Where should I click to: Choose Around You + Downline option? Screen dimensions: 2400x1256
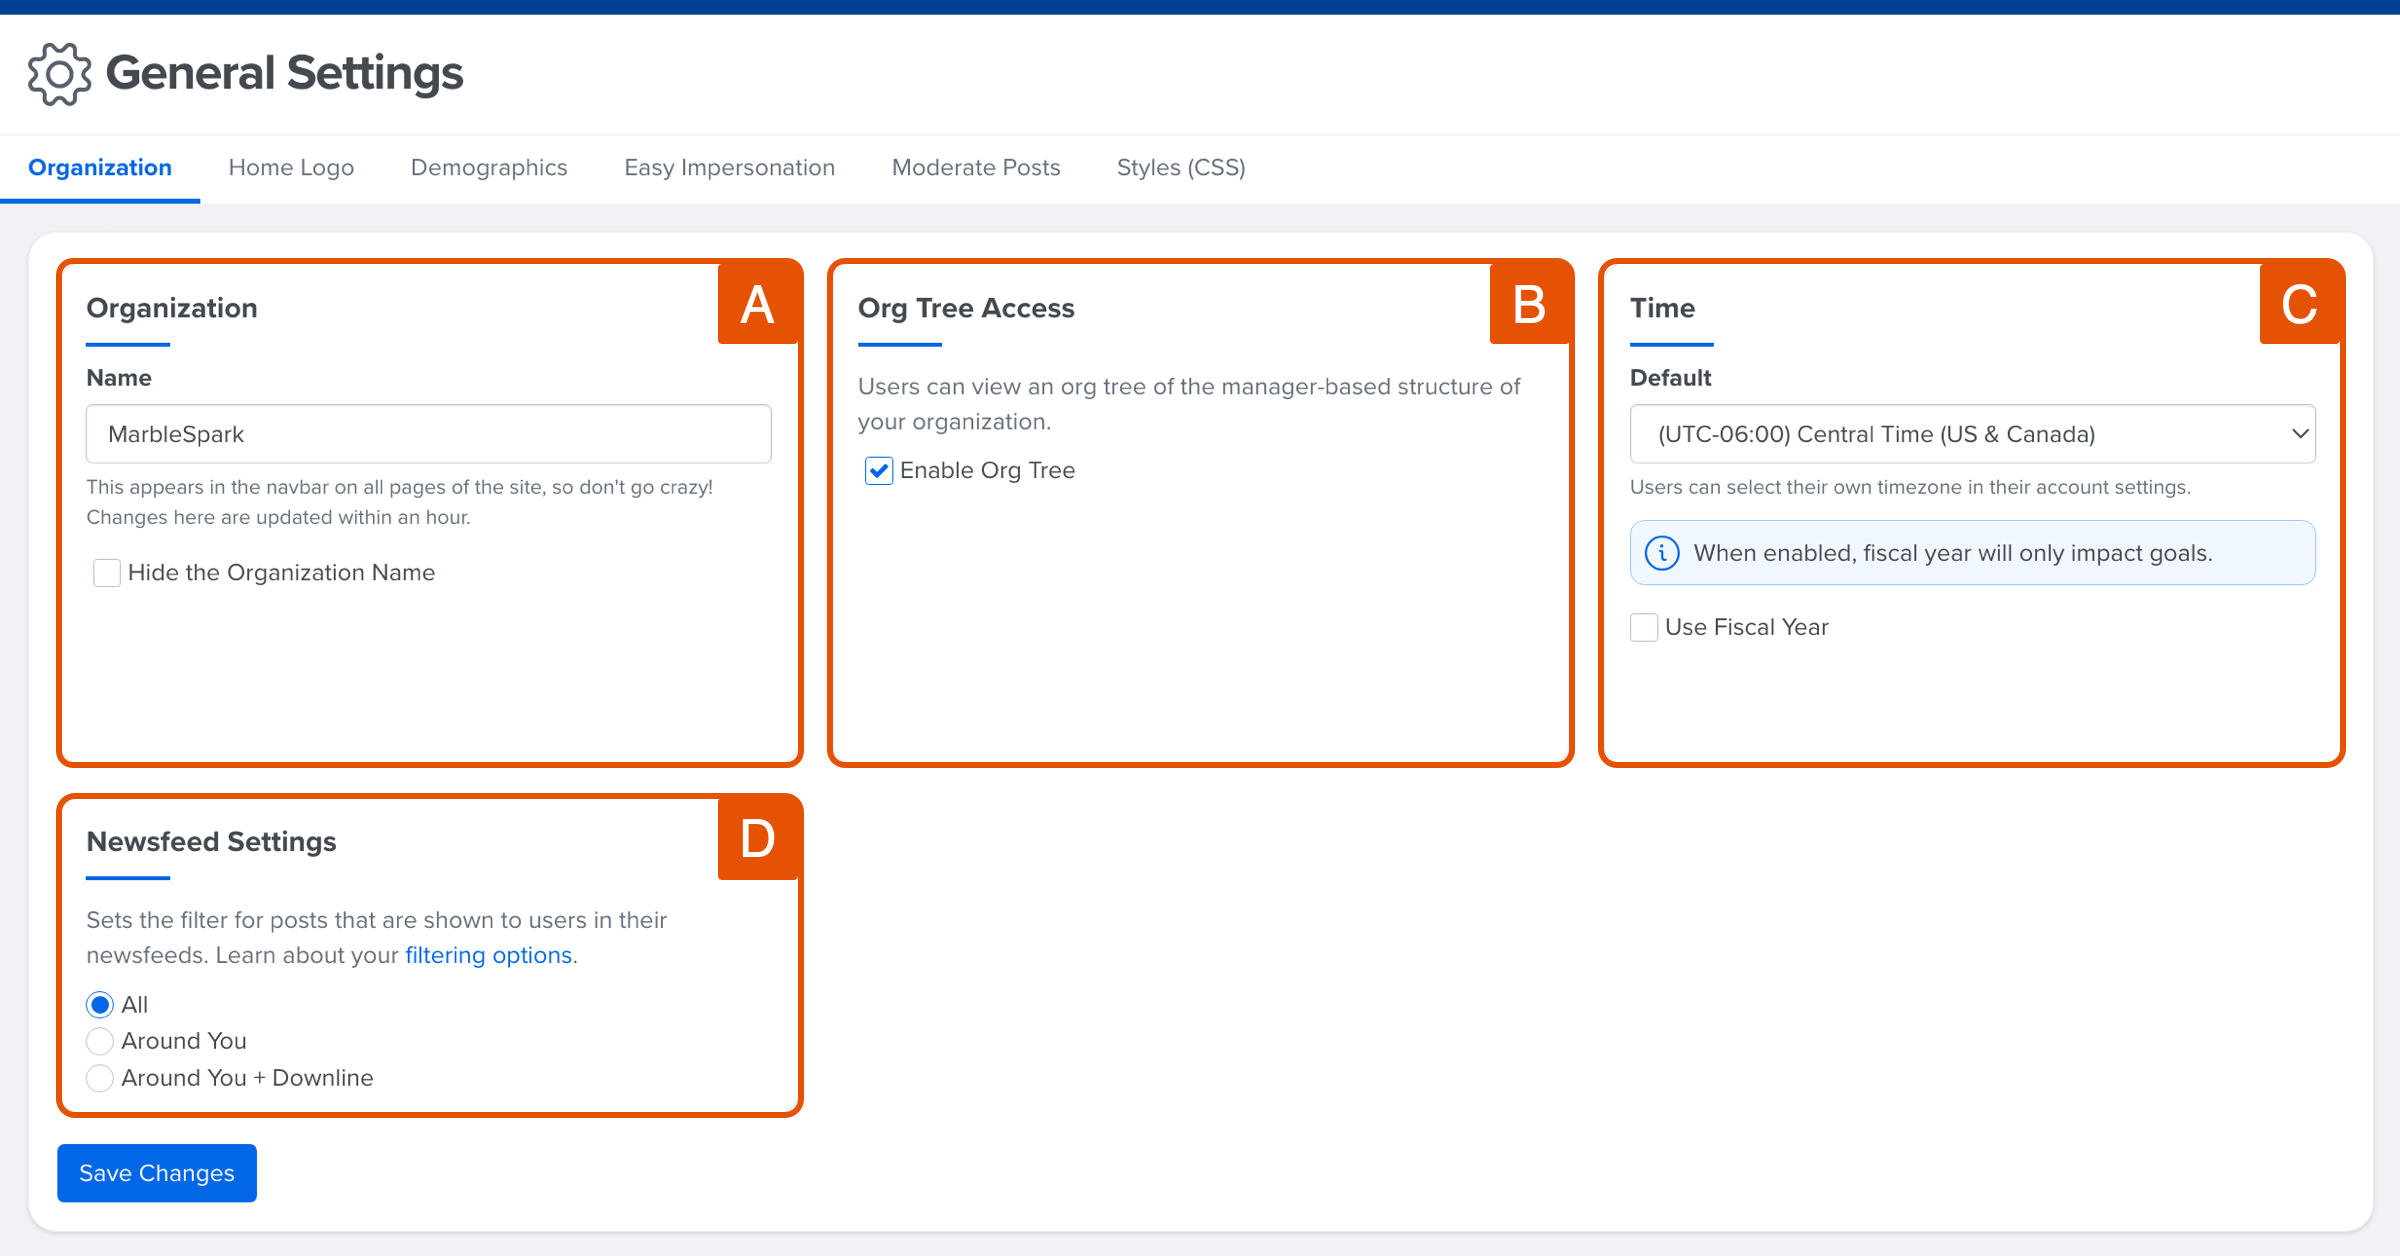(x=100, y=1078)
